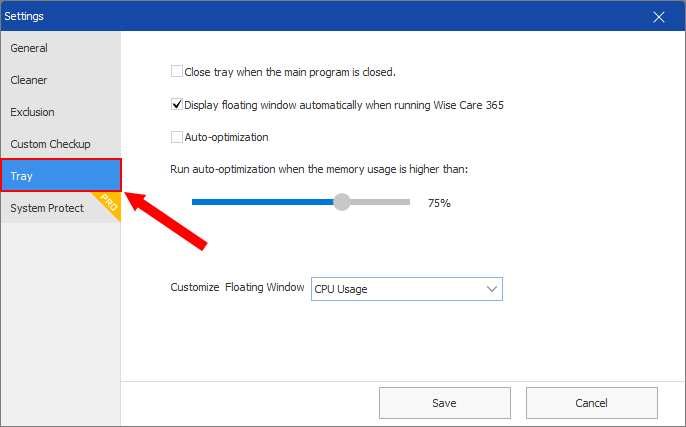
Task: Click the blue portion of the memory slider
Action: click(262, 202)
